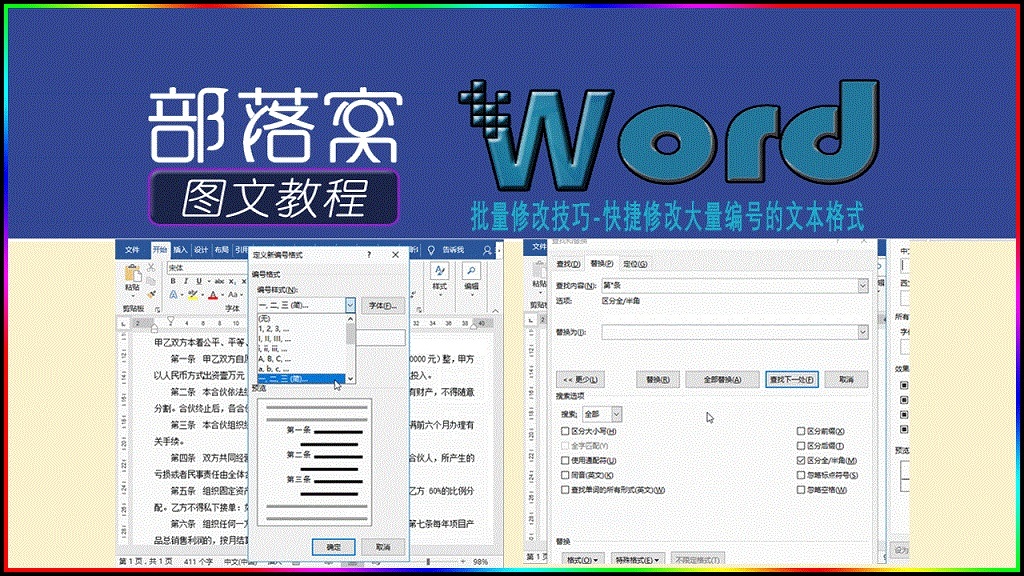The image size is (1024, 576).
Task: Open the 设计 ribbon tab
Action: tap(201, 250)
